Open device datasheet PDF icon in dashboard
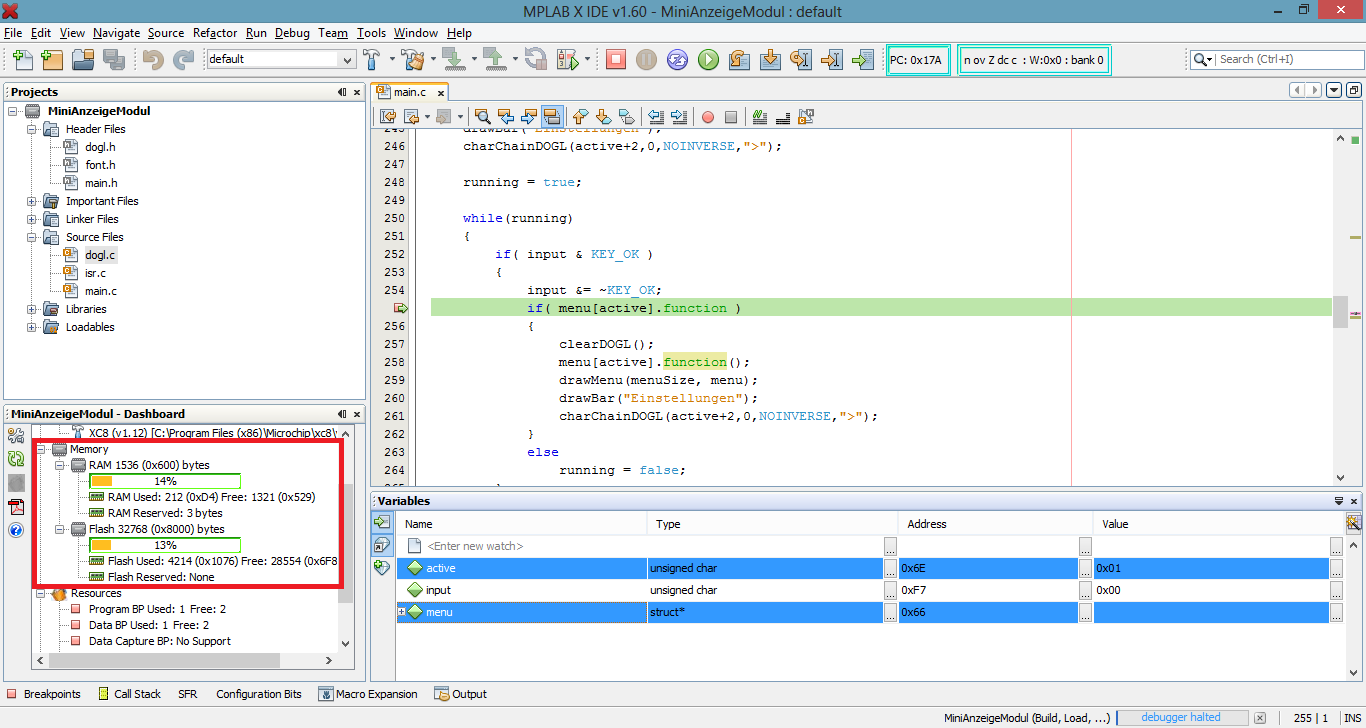Viewport: 1366px width, 728px height. click(16, 507)
